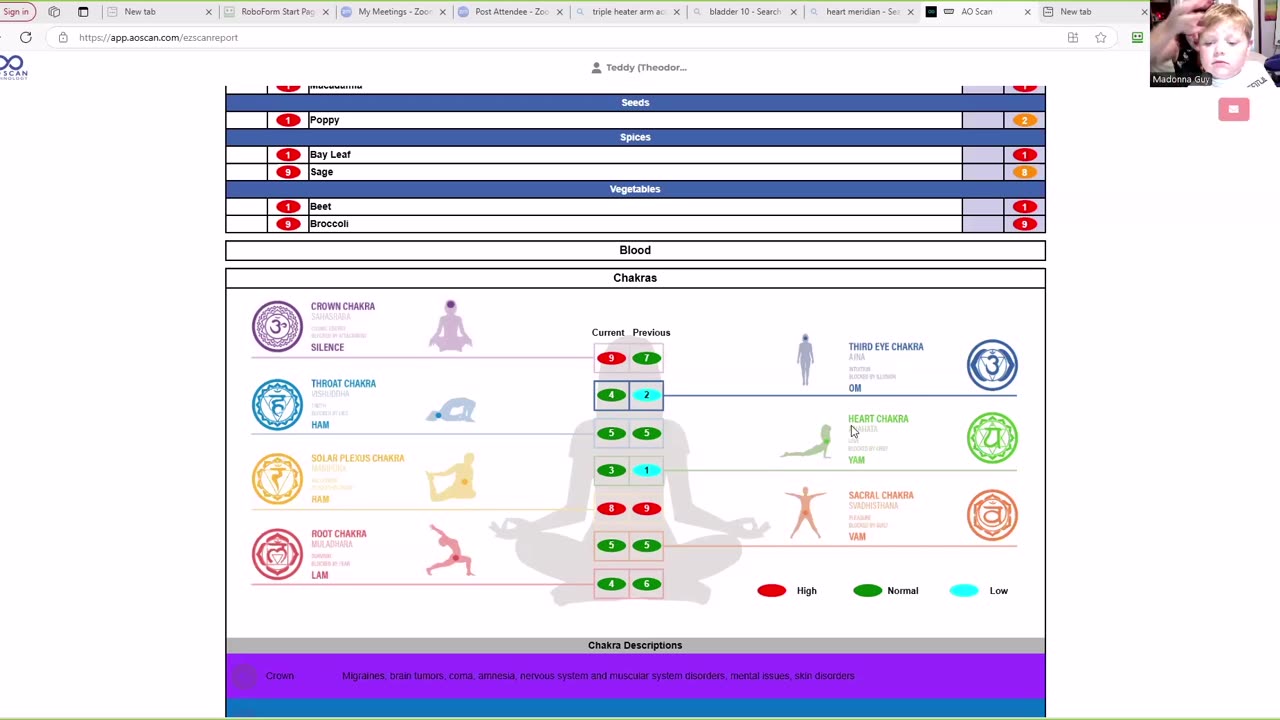Click the user profile icon next to Teddy
This screenshot has width=1280, height=720.
click(x=596, y=67)
